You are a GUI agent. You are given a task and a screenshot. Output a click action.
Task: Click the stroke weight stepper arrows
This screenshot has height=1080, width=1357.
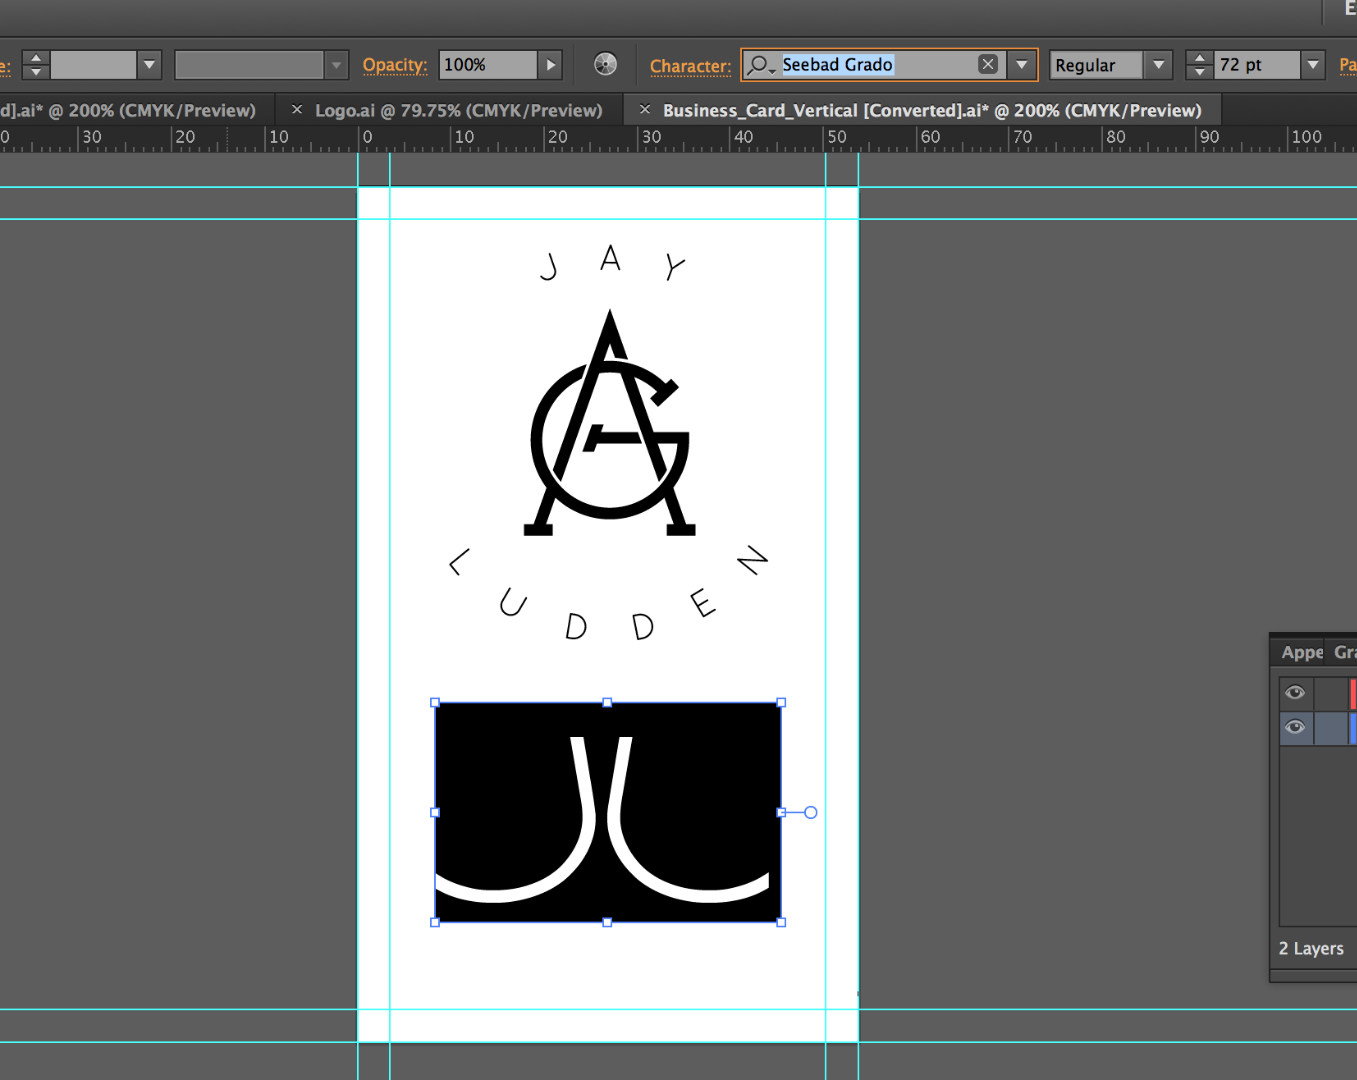[36, 65]
